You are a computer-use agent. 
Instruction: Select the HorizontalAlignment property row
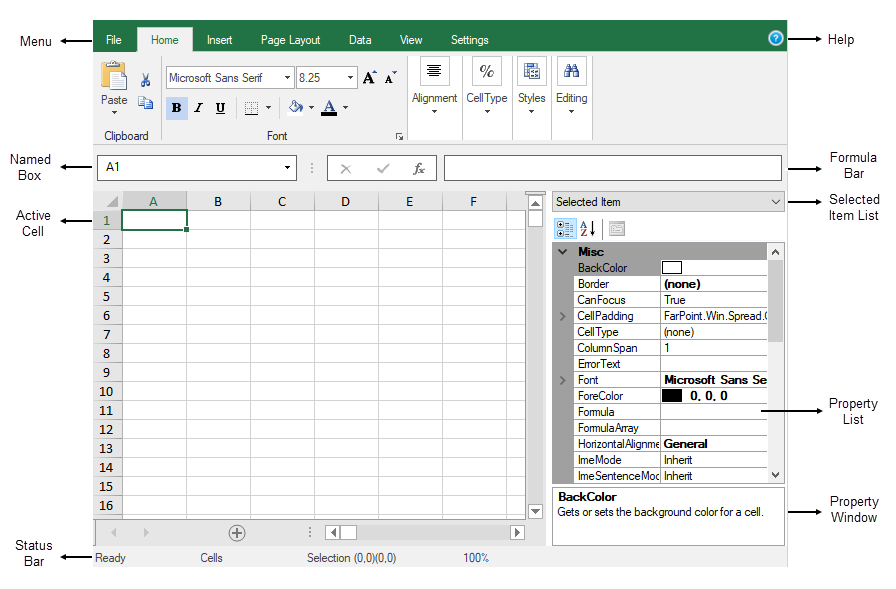click(671, 444)
